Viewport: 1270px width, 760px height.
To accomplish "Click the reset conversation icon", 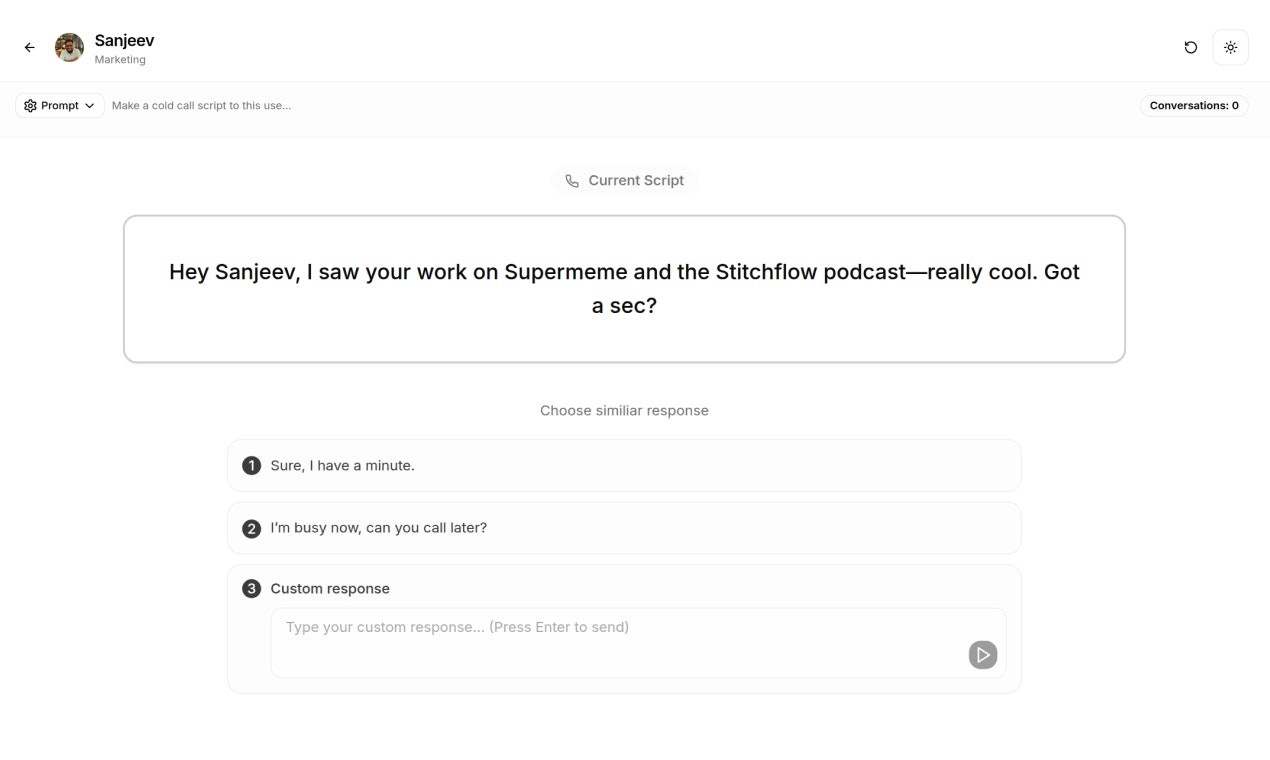I will point(1190,47).
